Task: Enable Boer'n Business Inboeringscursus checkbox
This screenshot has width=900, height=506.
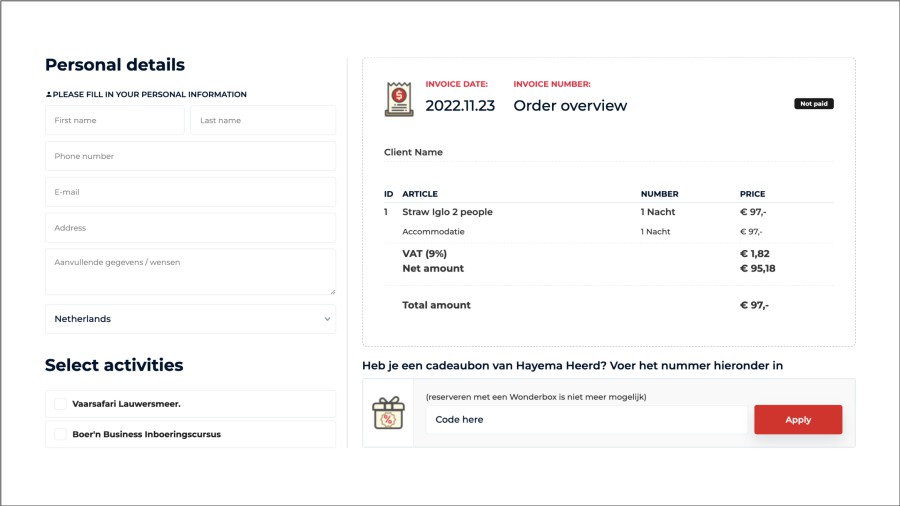Action: (x=61, y=434)
